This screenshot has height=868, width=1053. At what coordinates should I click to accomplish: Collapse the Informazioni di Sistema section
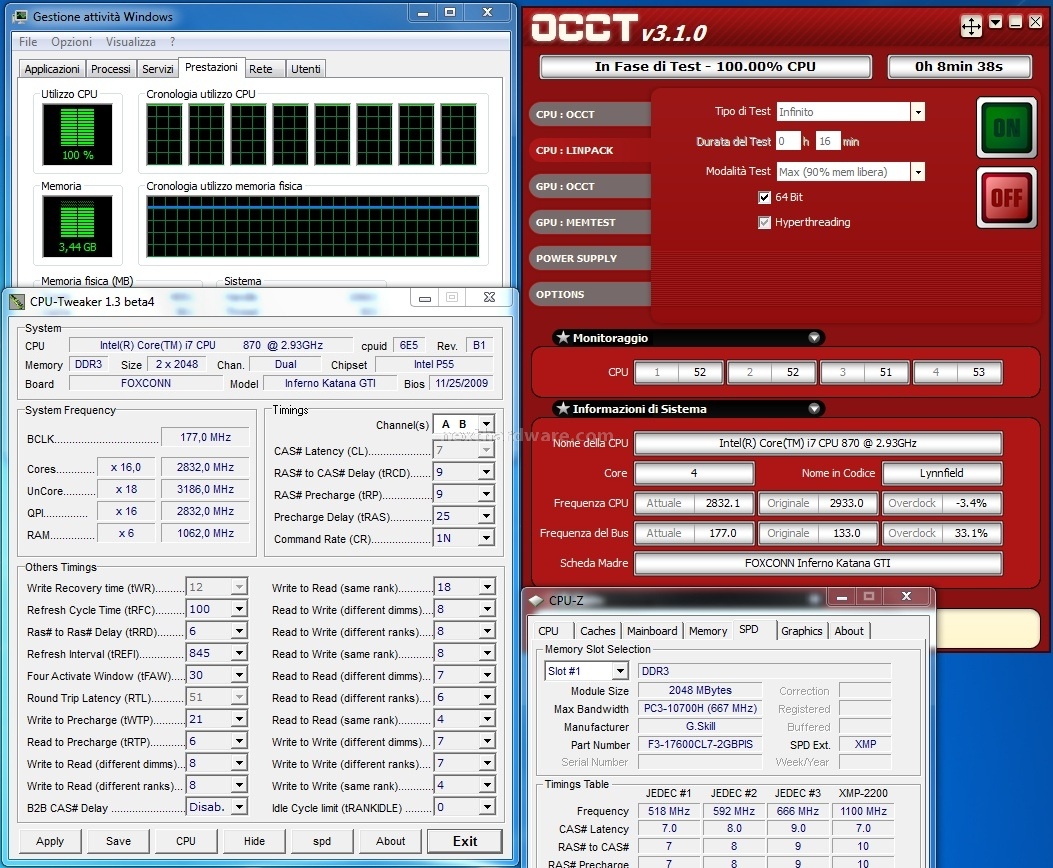click(814, 408)
